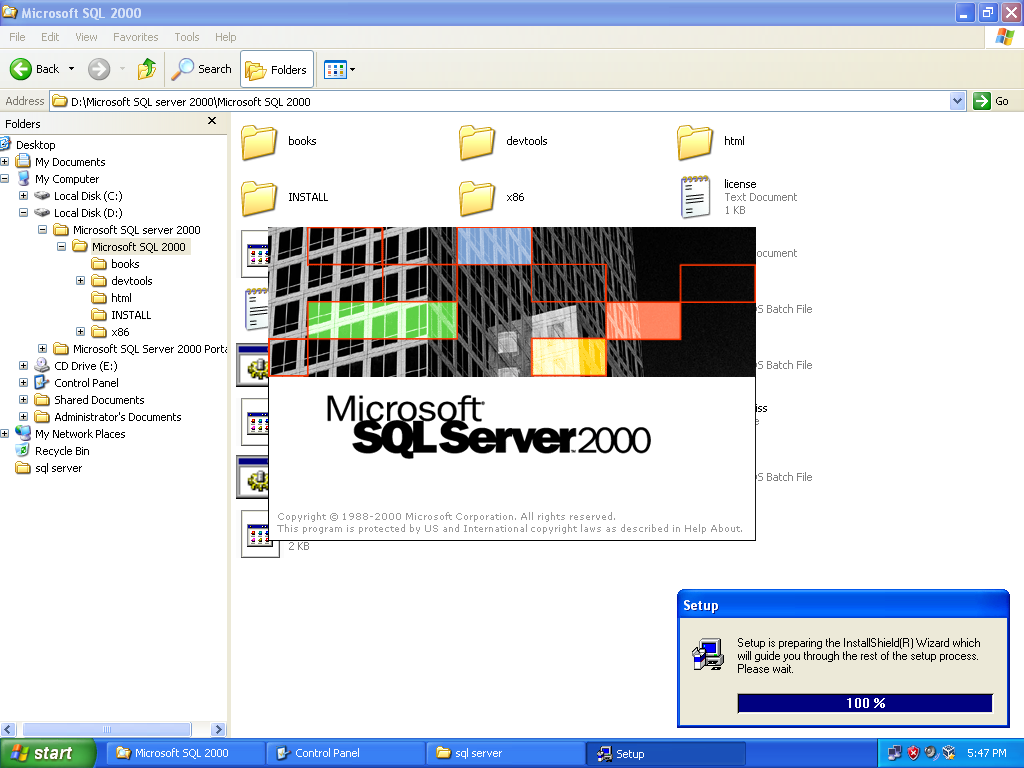Collapse Local Disk (D:) in the folder tree
Screen dimensions: 1024x768
click(x=23, y=212)
